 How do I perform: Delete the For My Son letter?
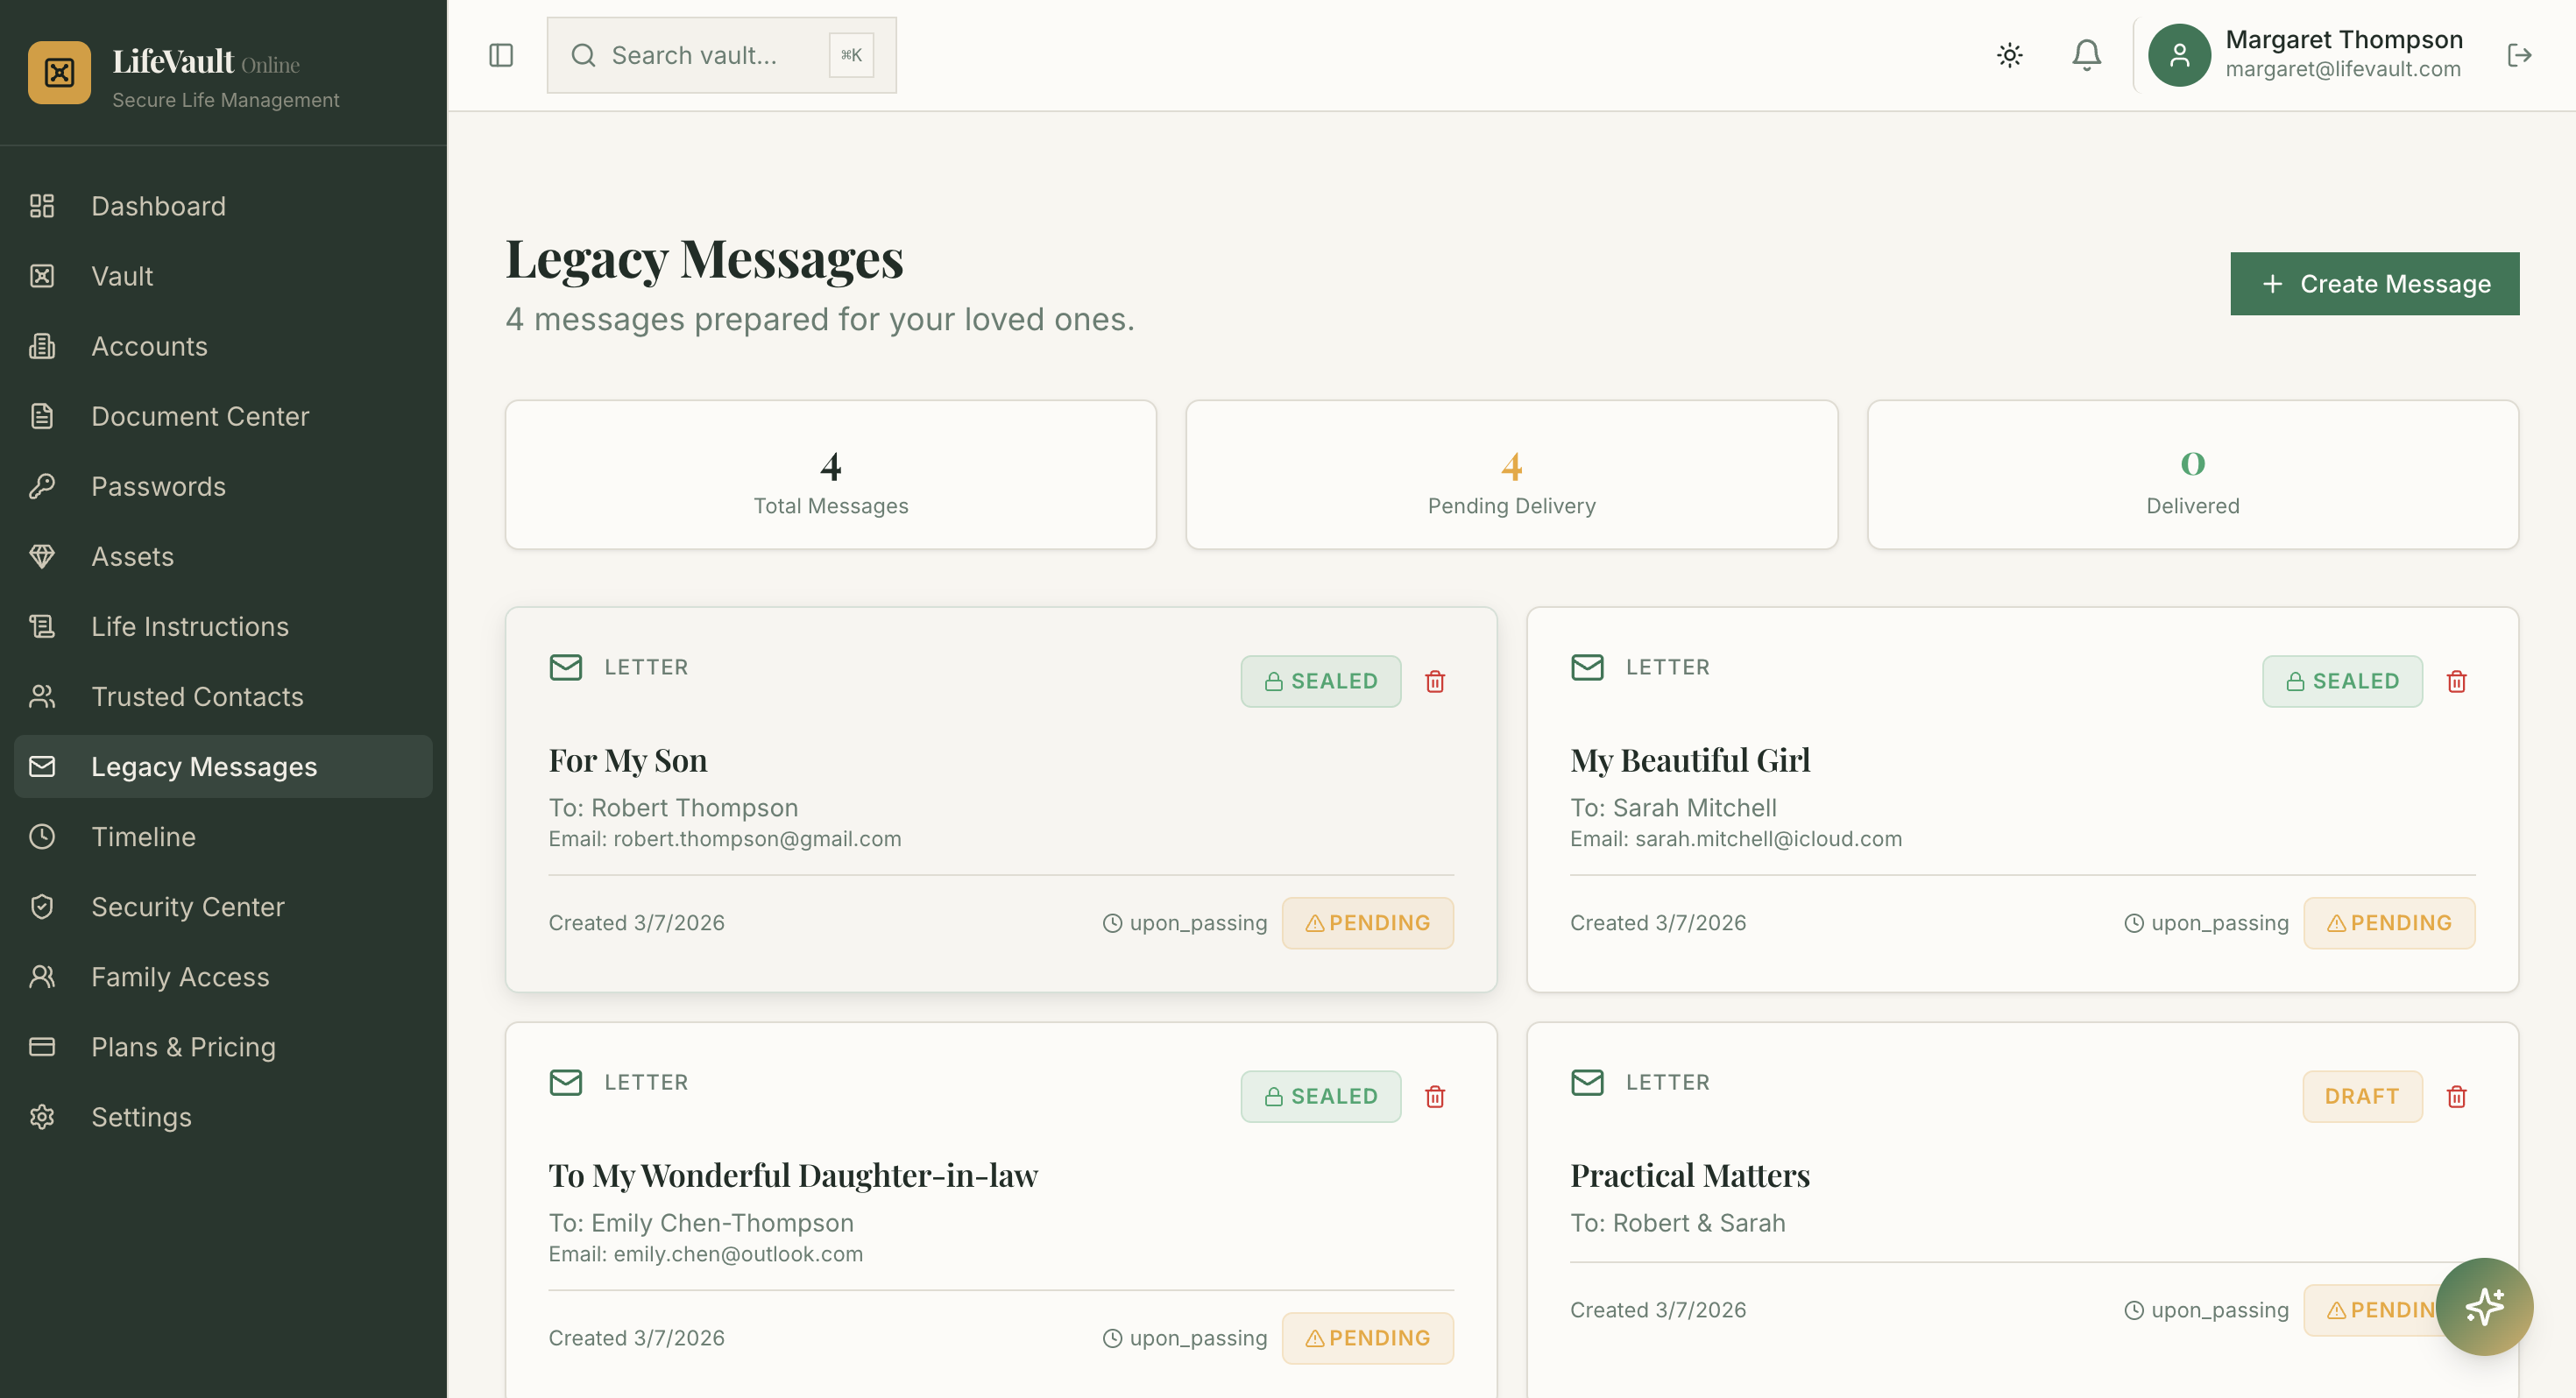(x=1435, y=682)
